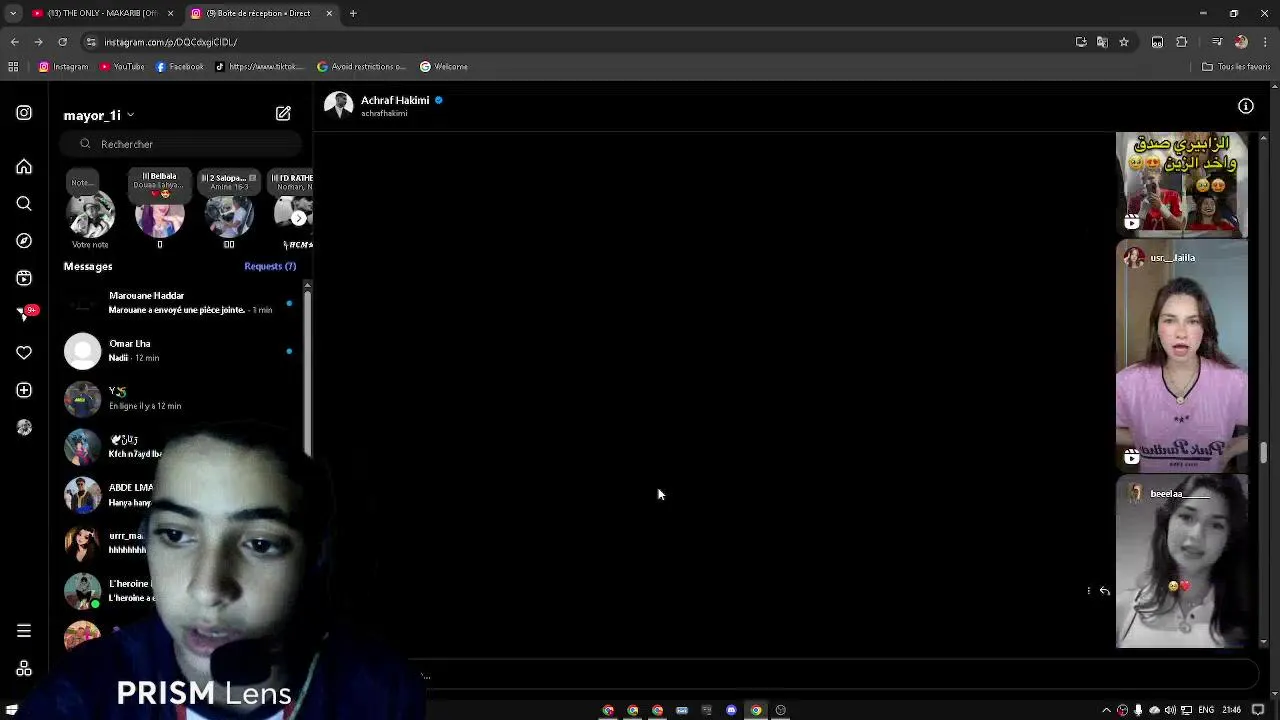Open conversation info icon
Screen dimensions: 1280x720
point(1246,106)
